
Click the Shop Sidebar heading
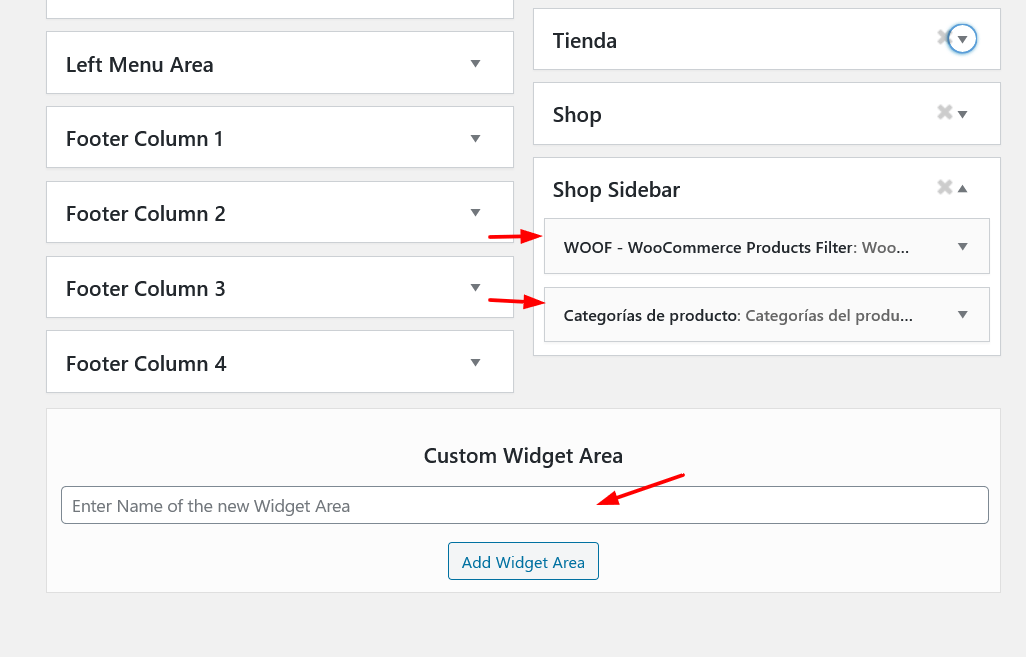pos(616,190)
